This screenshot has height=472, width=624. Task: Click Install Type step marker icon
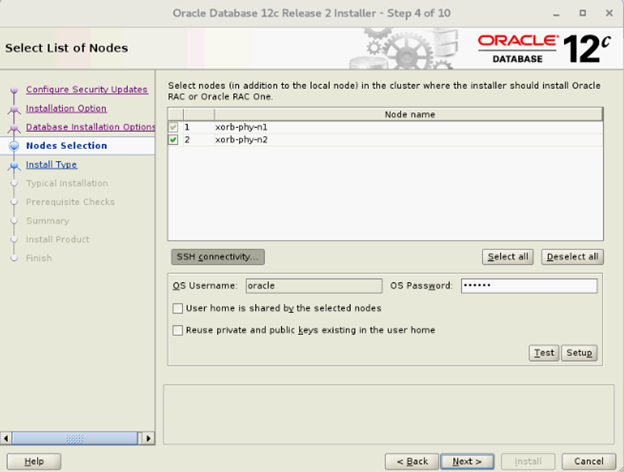(14, 166)
